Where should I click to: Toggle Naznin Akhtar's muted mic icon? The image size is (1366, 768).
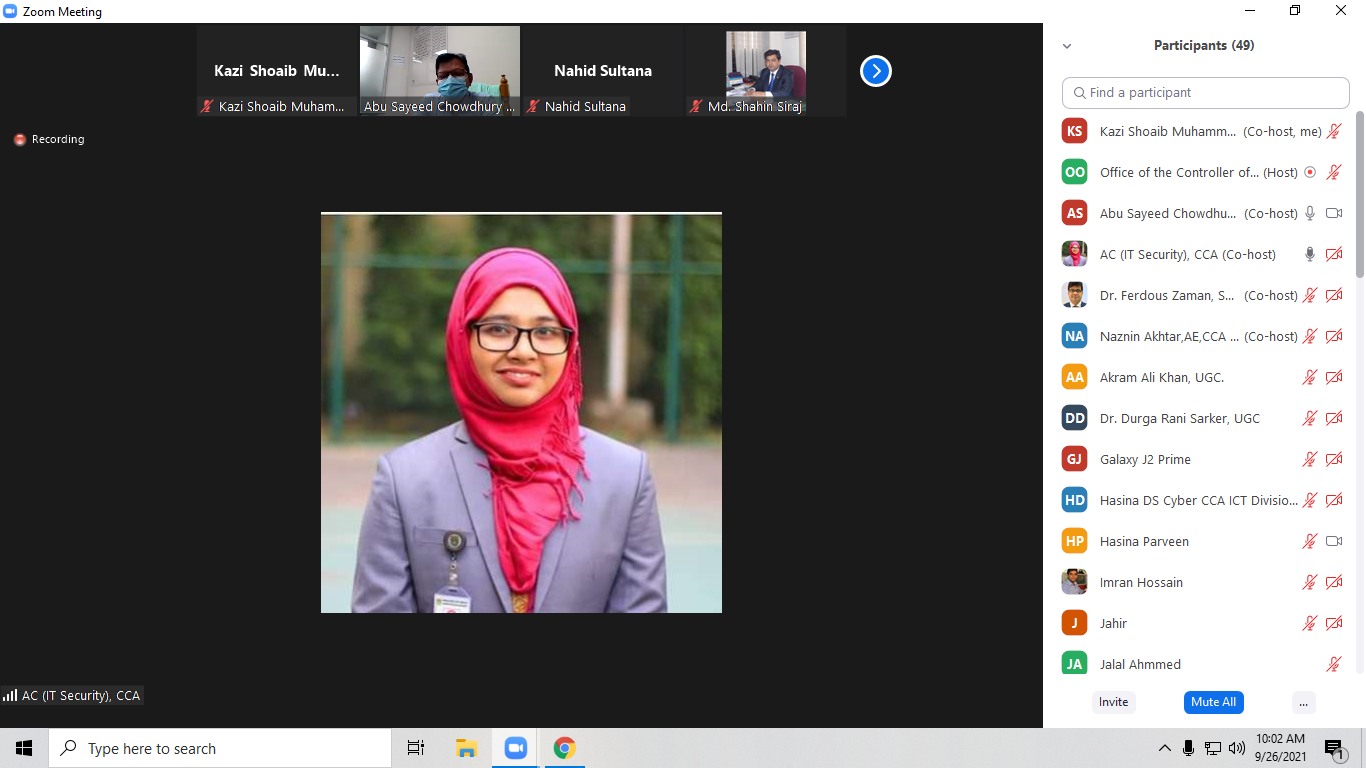tap(1309, 336)
